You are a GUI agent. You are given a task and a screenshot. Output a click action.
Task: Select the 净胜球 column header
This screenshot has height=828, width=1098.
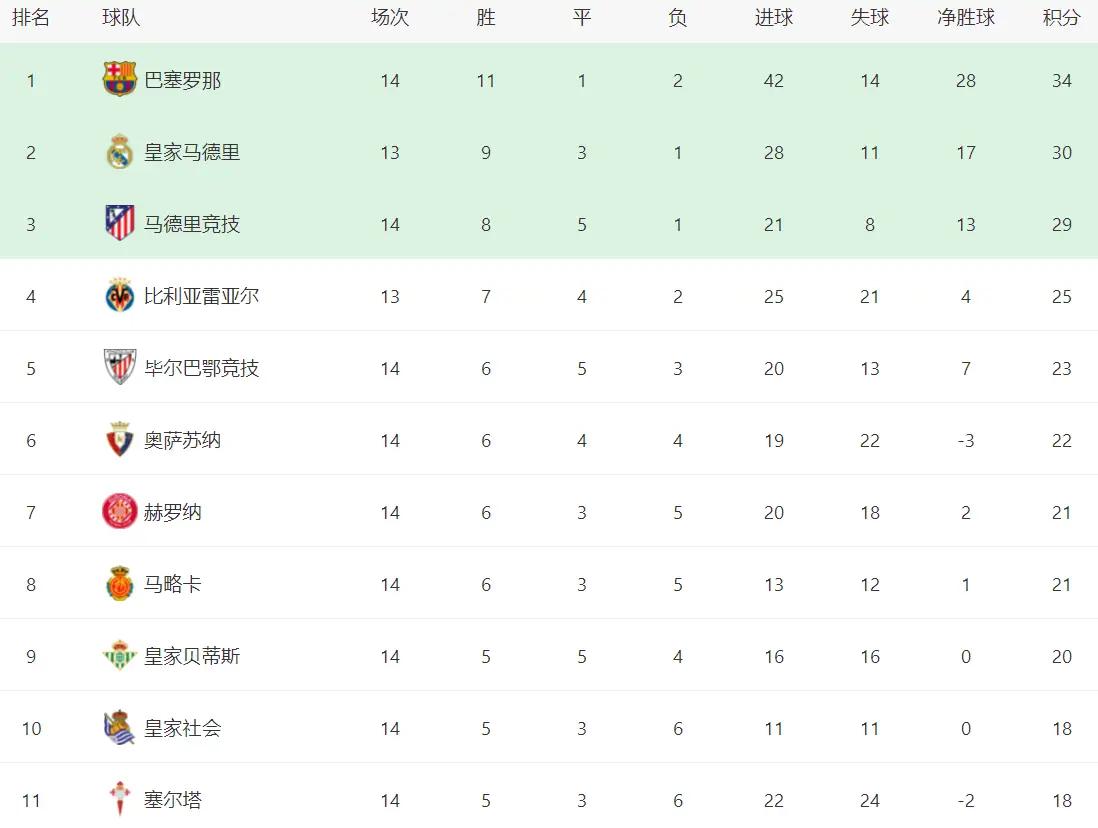[966, 18]
